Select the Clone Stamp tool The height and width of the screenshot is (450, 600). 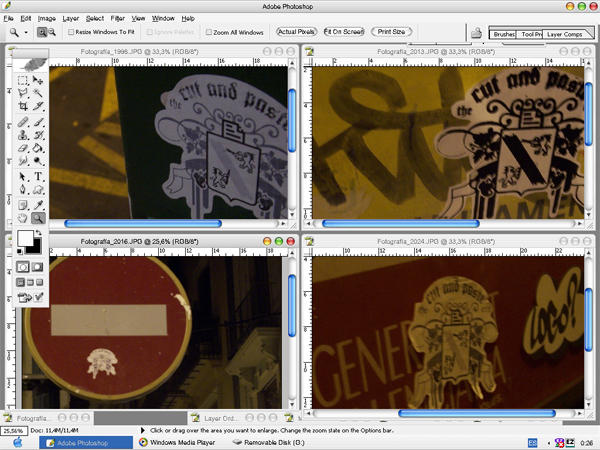point(23,135)
